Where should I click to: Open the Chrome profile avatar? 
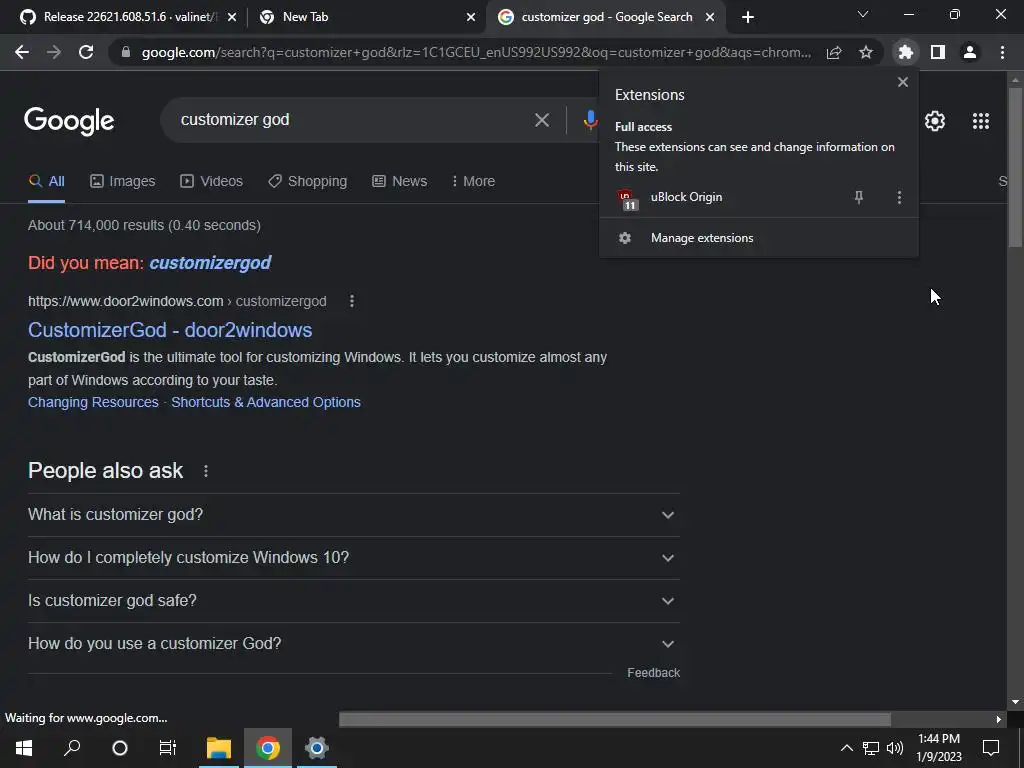pos(970,52)
